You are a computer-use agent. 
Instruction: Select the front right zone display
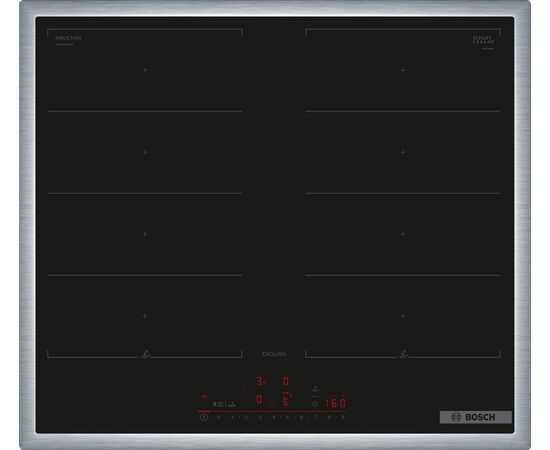[286, 399]
